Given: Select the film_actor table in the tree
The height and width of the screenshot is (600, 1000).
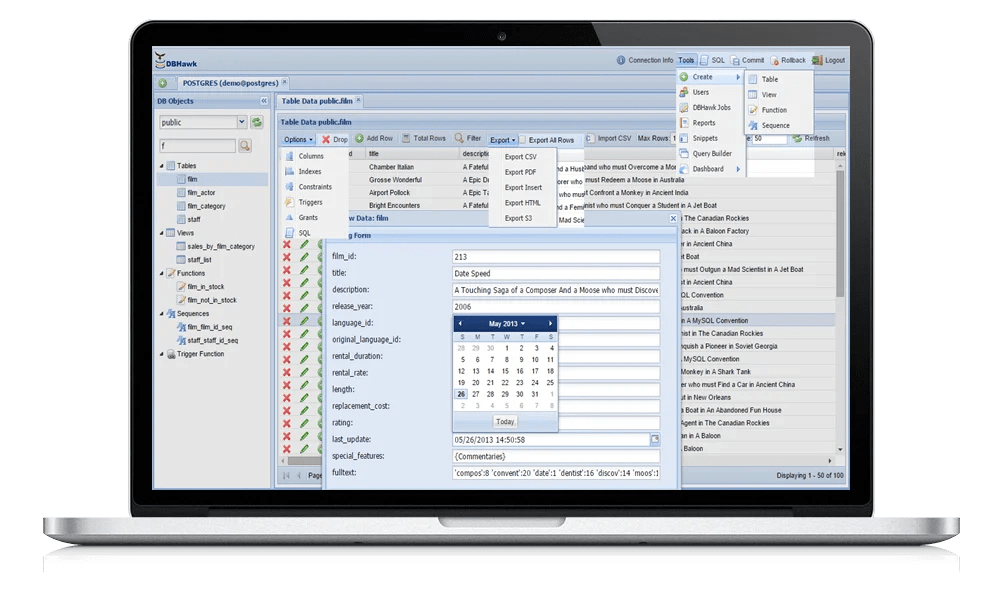Looking at the screenshot, I should [x=200, y=192].
